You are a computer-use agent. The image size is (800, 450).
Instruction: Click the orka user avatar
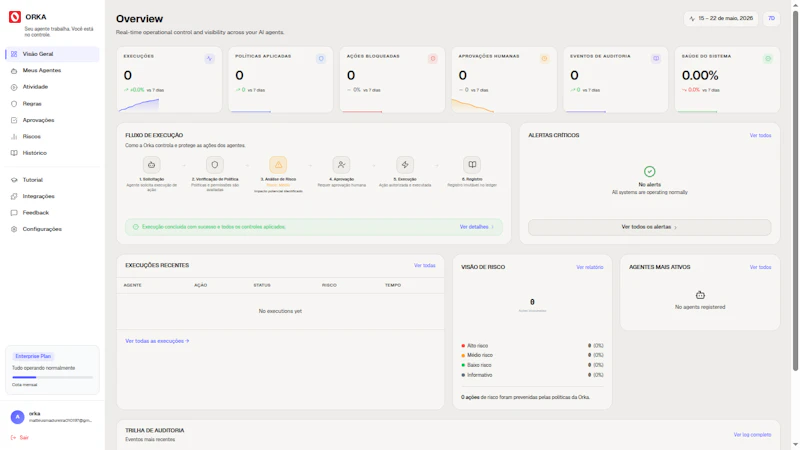[x=17, y=417]
